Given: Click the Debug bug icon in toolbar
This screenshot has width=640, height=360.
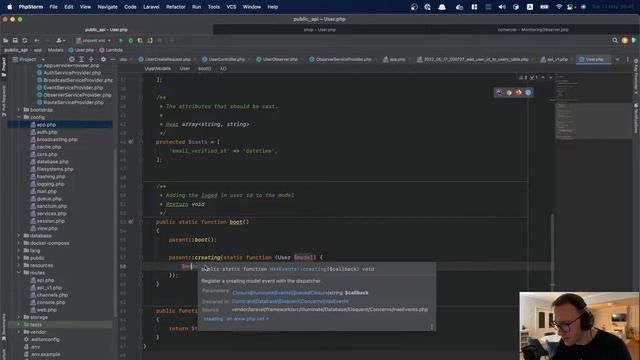Looking at the screenshot, I should tap(131, 40).
